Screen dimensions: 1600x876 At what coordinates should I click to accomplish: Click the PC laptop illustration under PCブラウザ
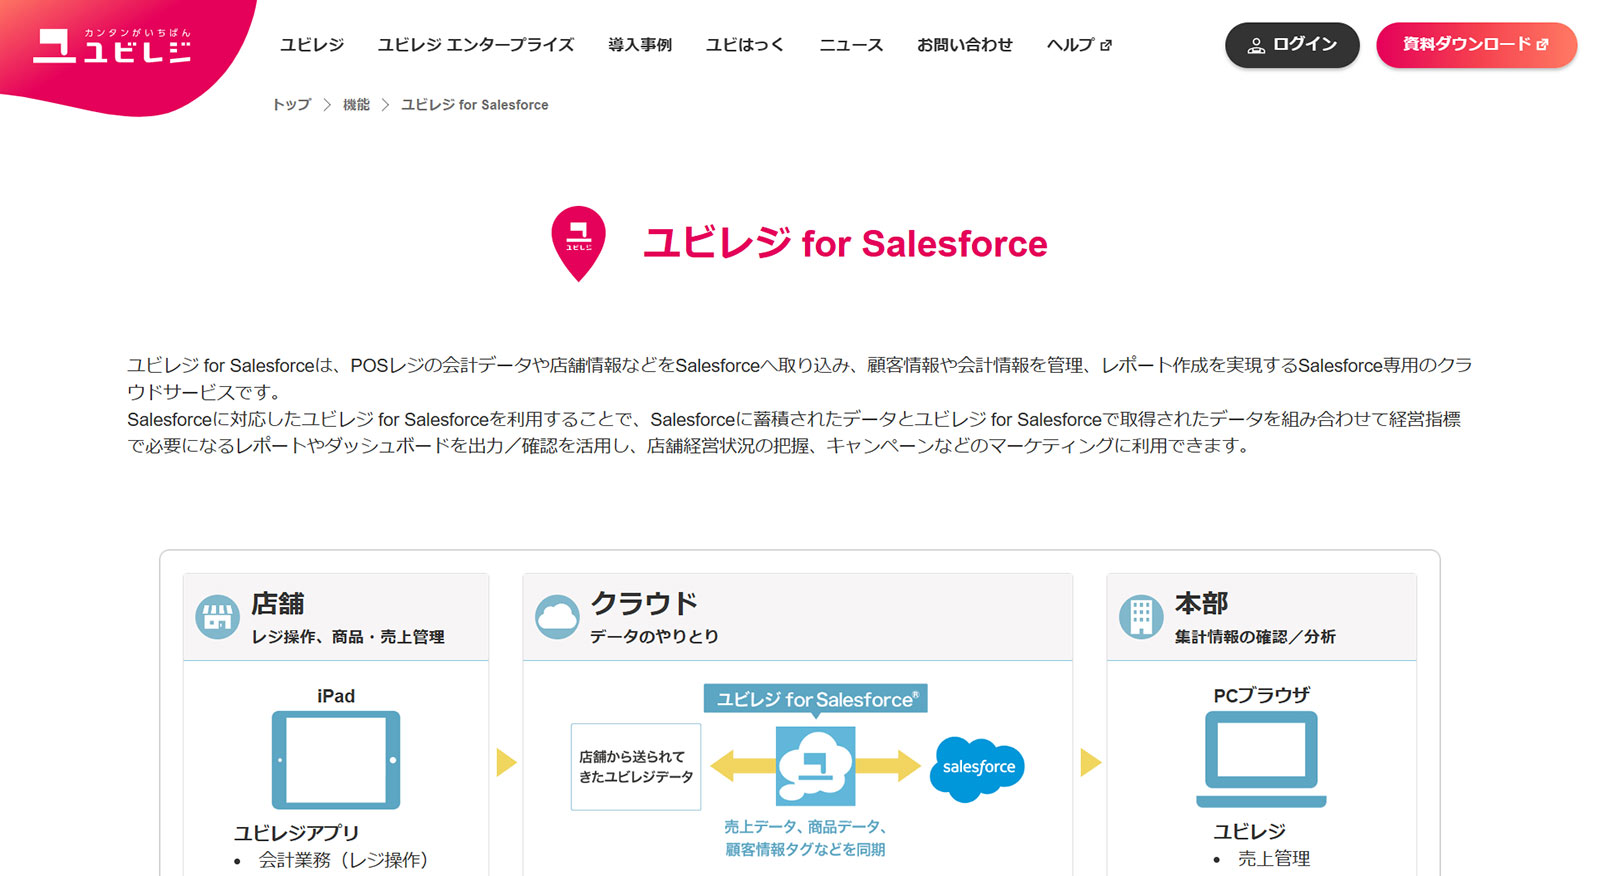(x=1261, y=760)
